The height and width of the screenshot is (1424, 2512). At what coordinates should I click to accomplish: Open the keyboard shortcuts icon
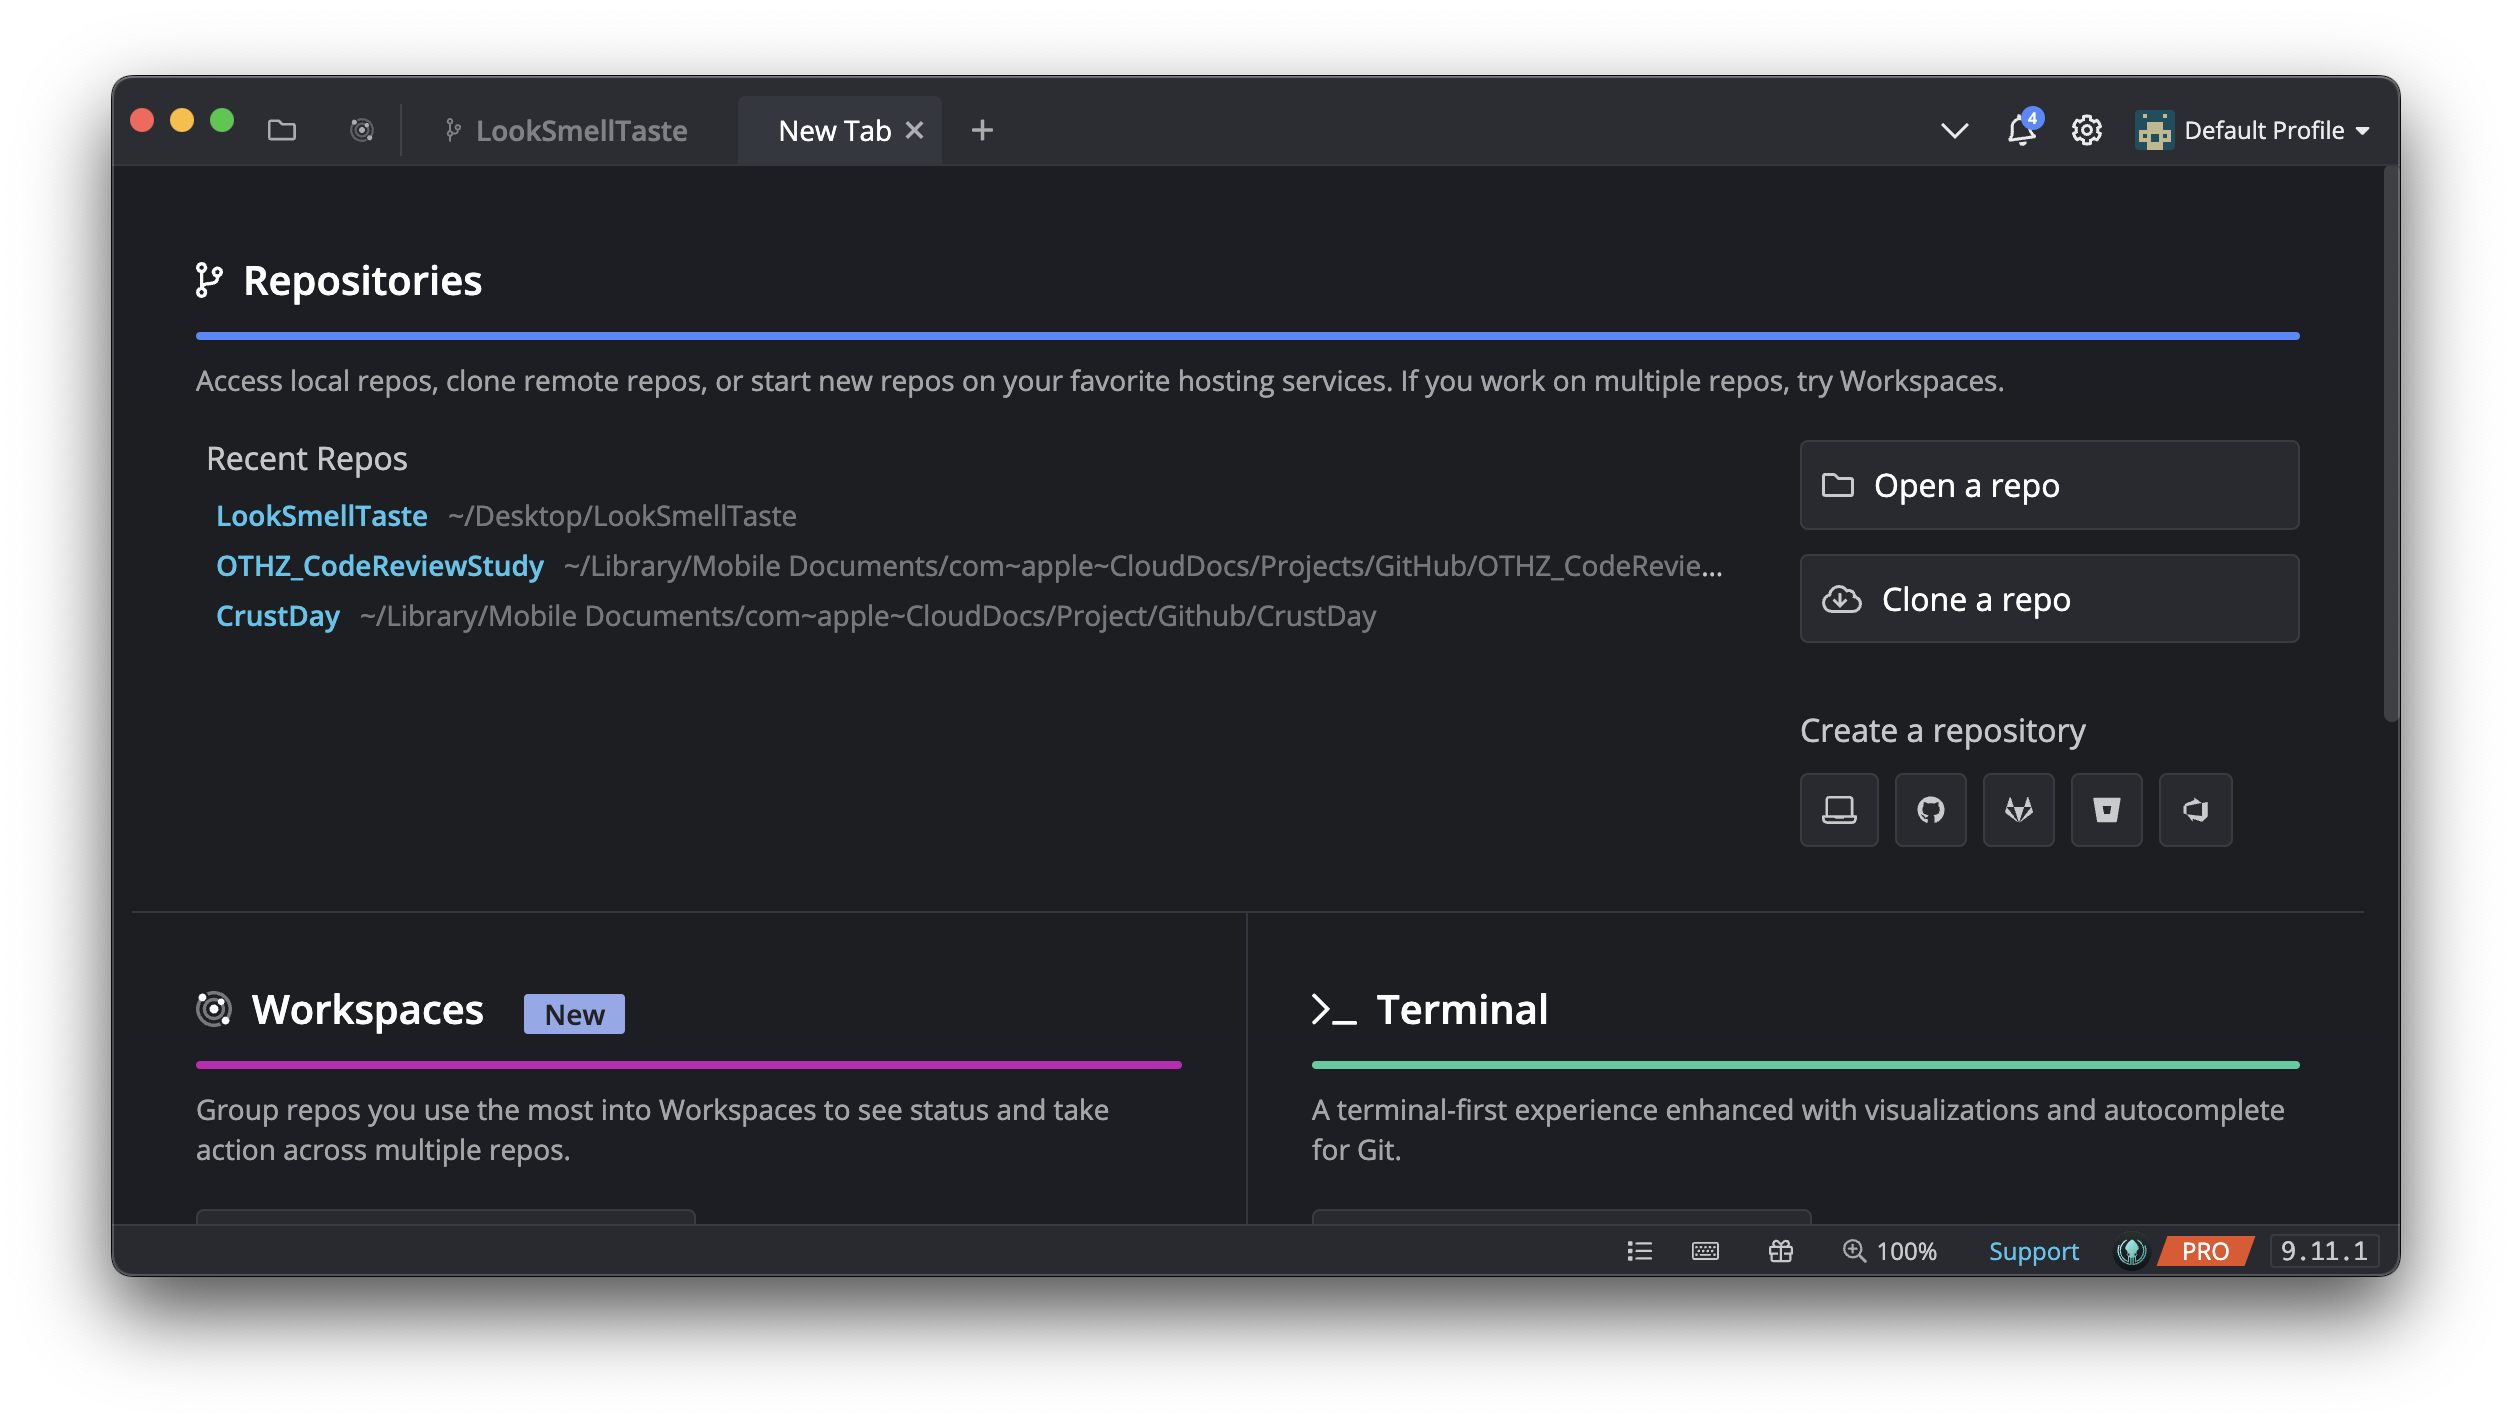click(1705, 1251)
